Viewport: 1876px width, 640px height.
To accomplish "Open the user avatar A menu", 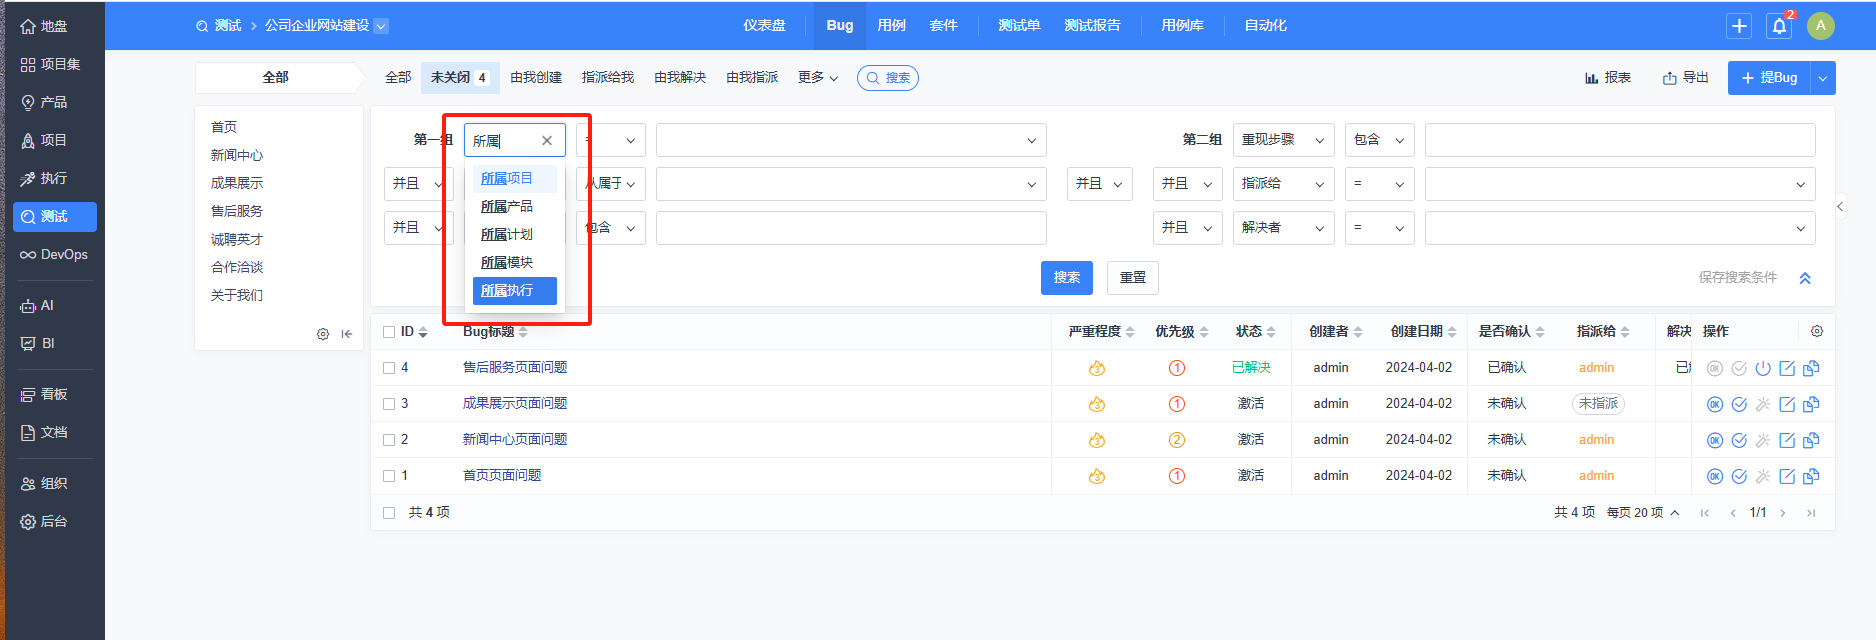I will [1821, 26].
